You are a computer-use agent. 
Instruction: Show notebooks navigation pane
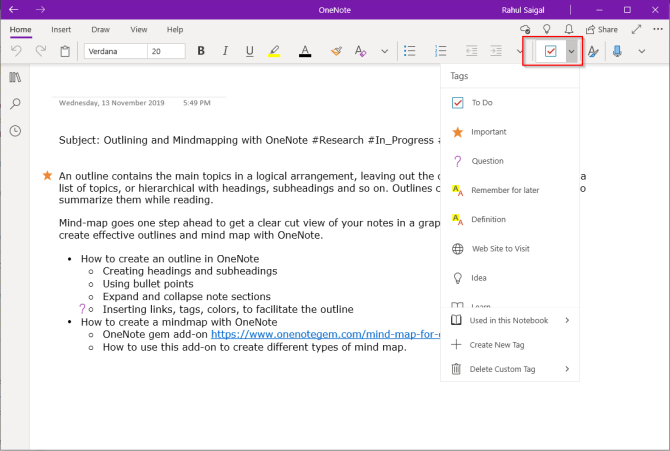pos(15,77)
